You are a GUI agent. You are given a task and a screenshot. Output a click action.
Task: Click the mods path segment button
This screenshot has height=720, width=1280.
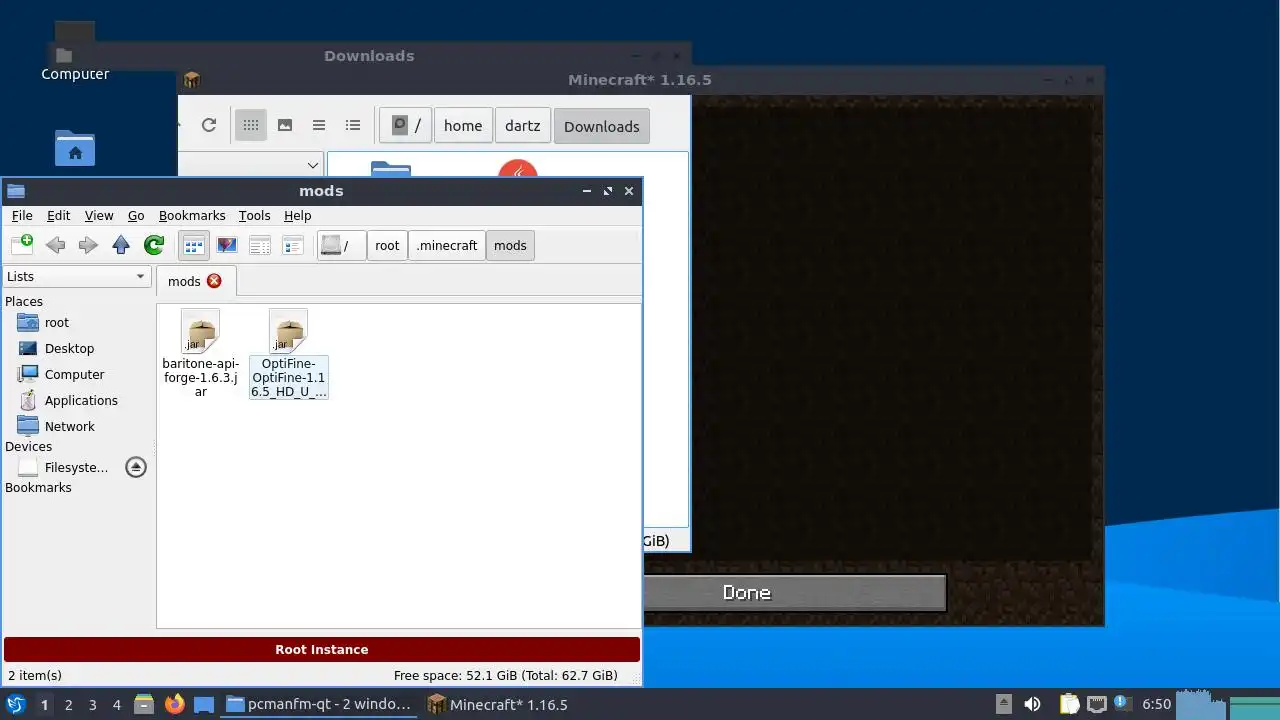pyautogui.click(x=510, y=245)
